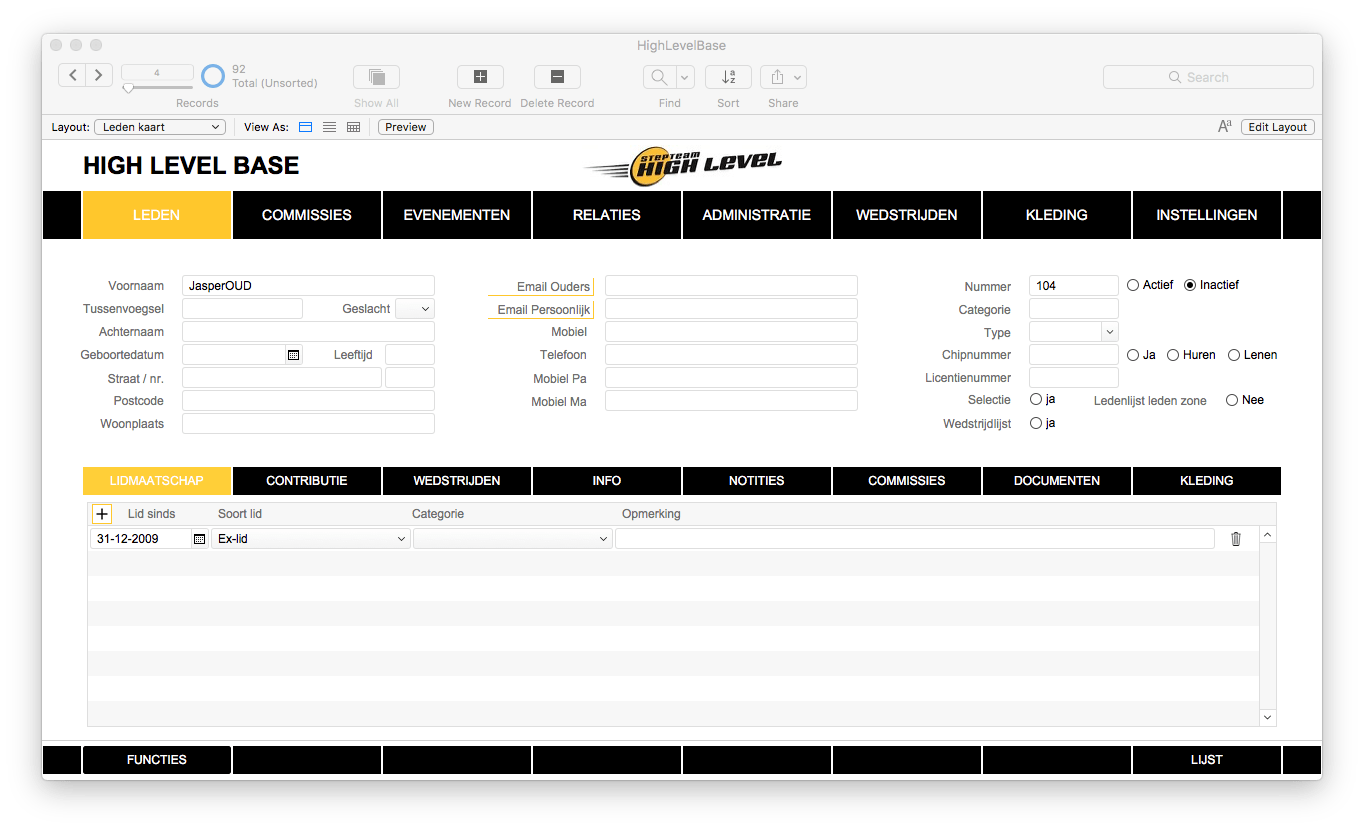Image resolution: width=1364 pixels, height=830 pixels.
Task: Click the Find magnifier icon
Action: click(660, 77)
